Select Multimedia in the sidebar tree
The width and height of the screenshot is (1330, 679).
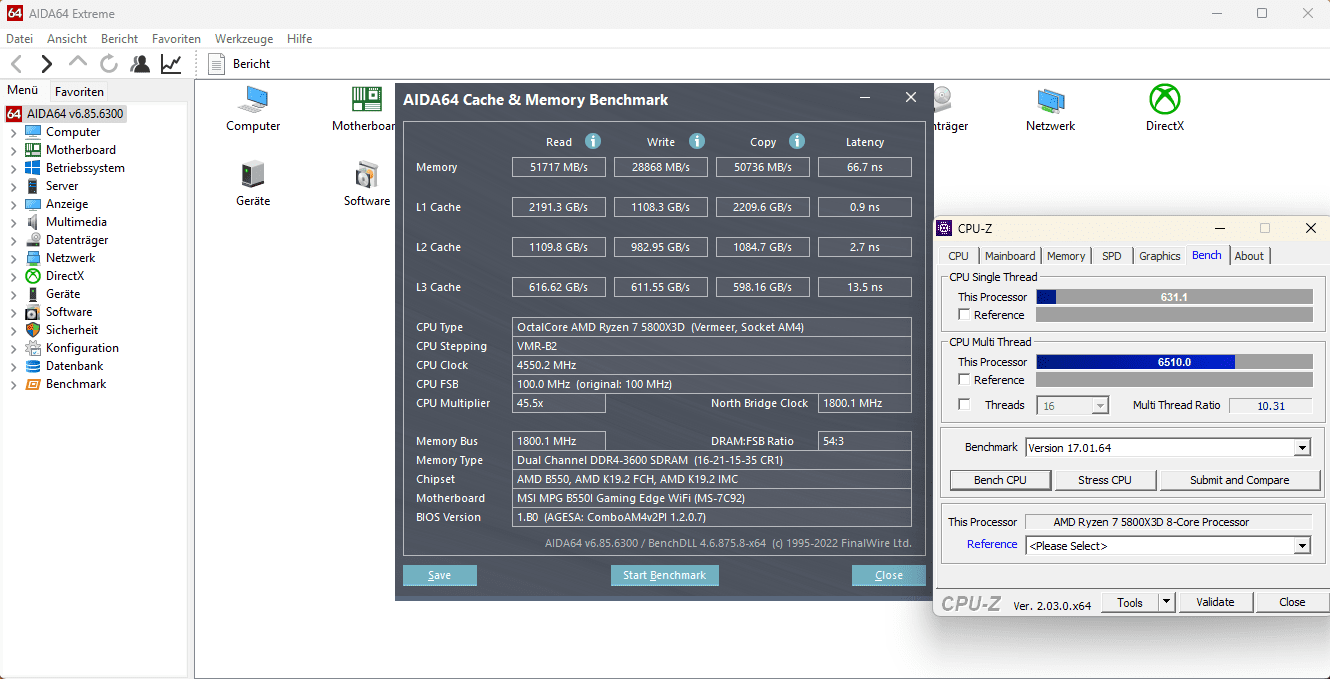(76, 222)
